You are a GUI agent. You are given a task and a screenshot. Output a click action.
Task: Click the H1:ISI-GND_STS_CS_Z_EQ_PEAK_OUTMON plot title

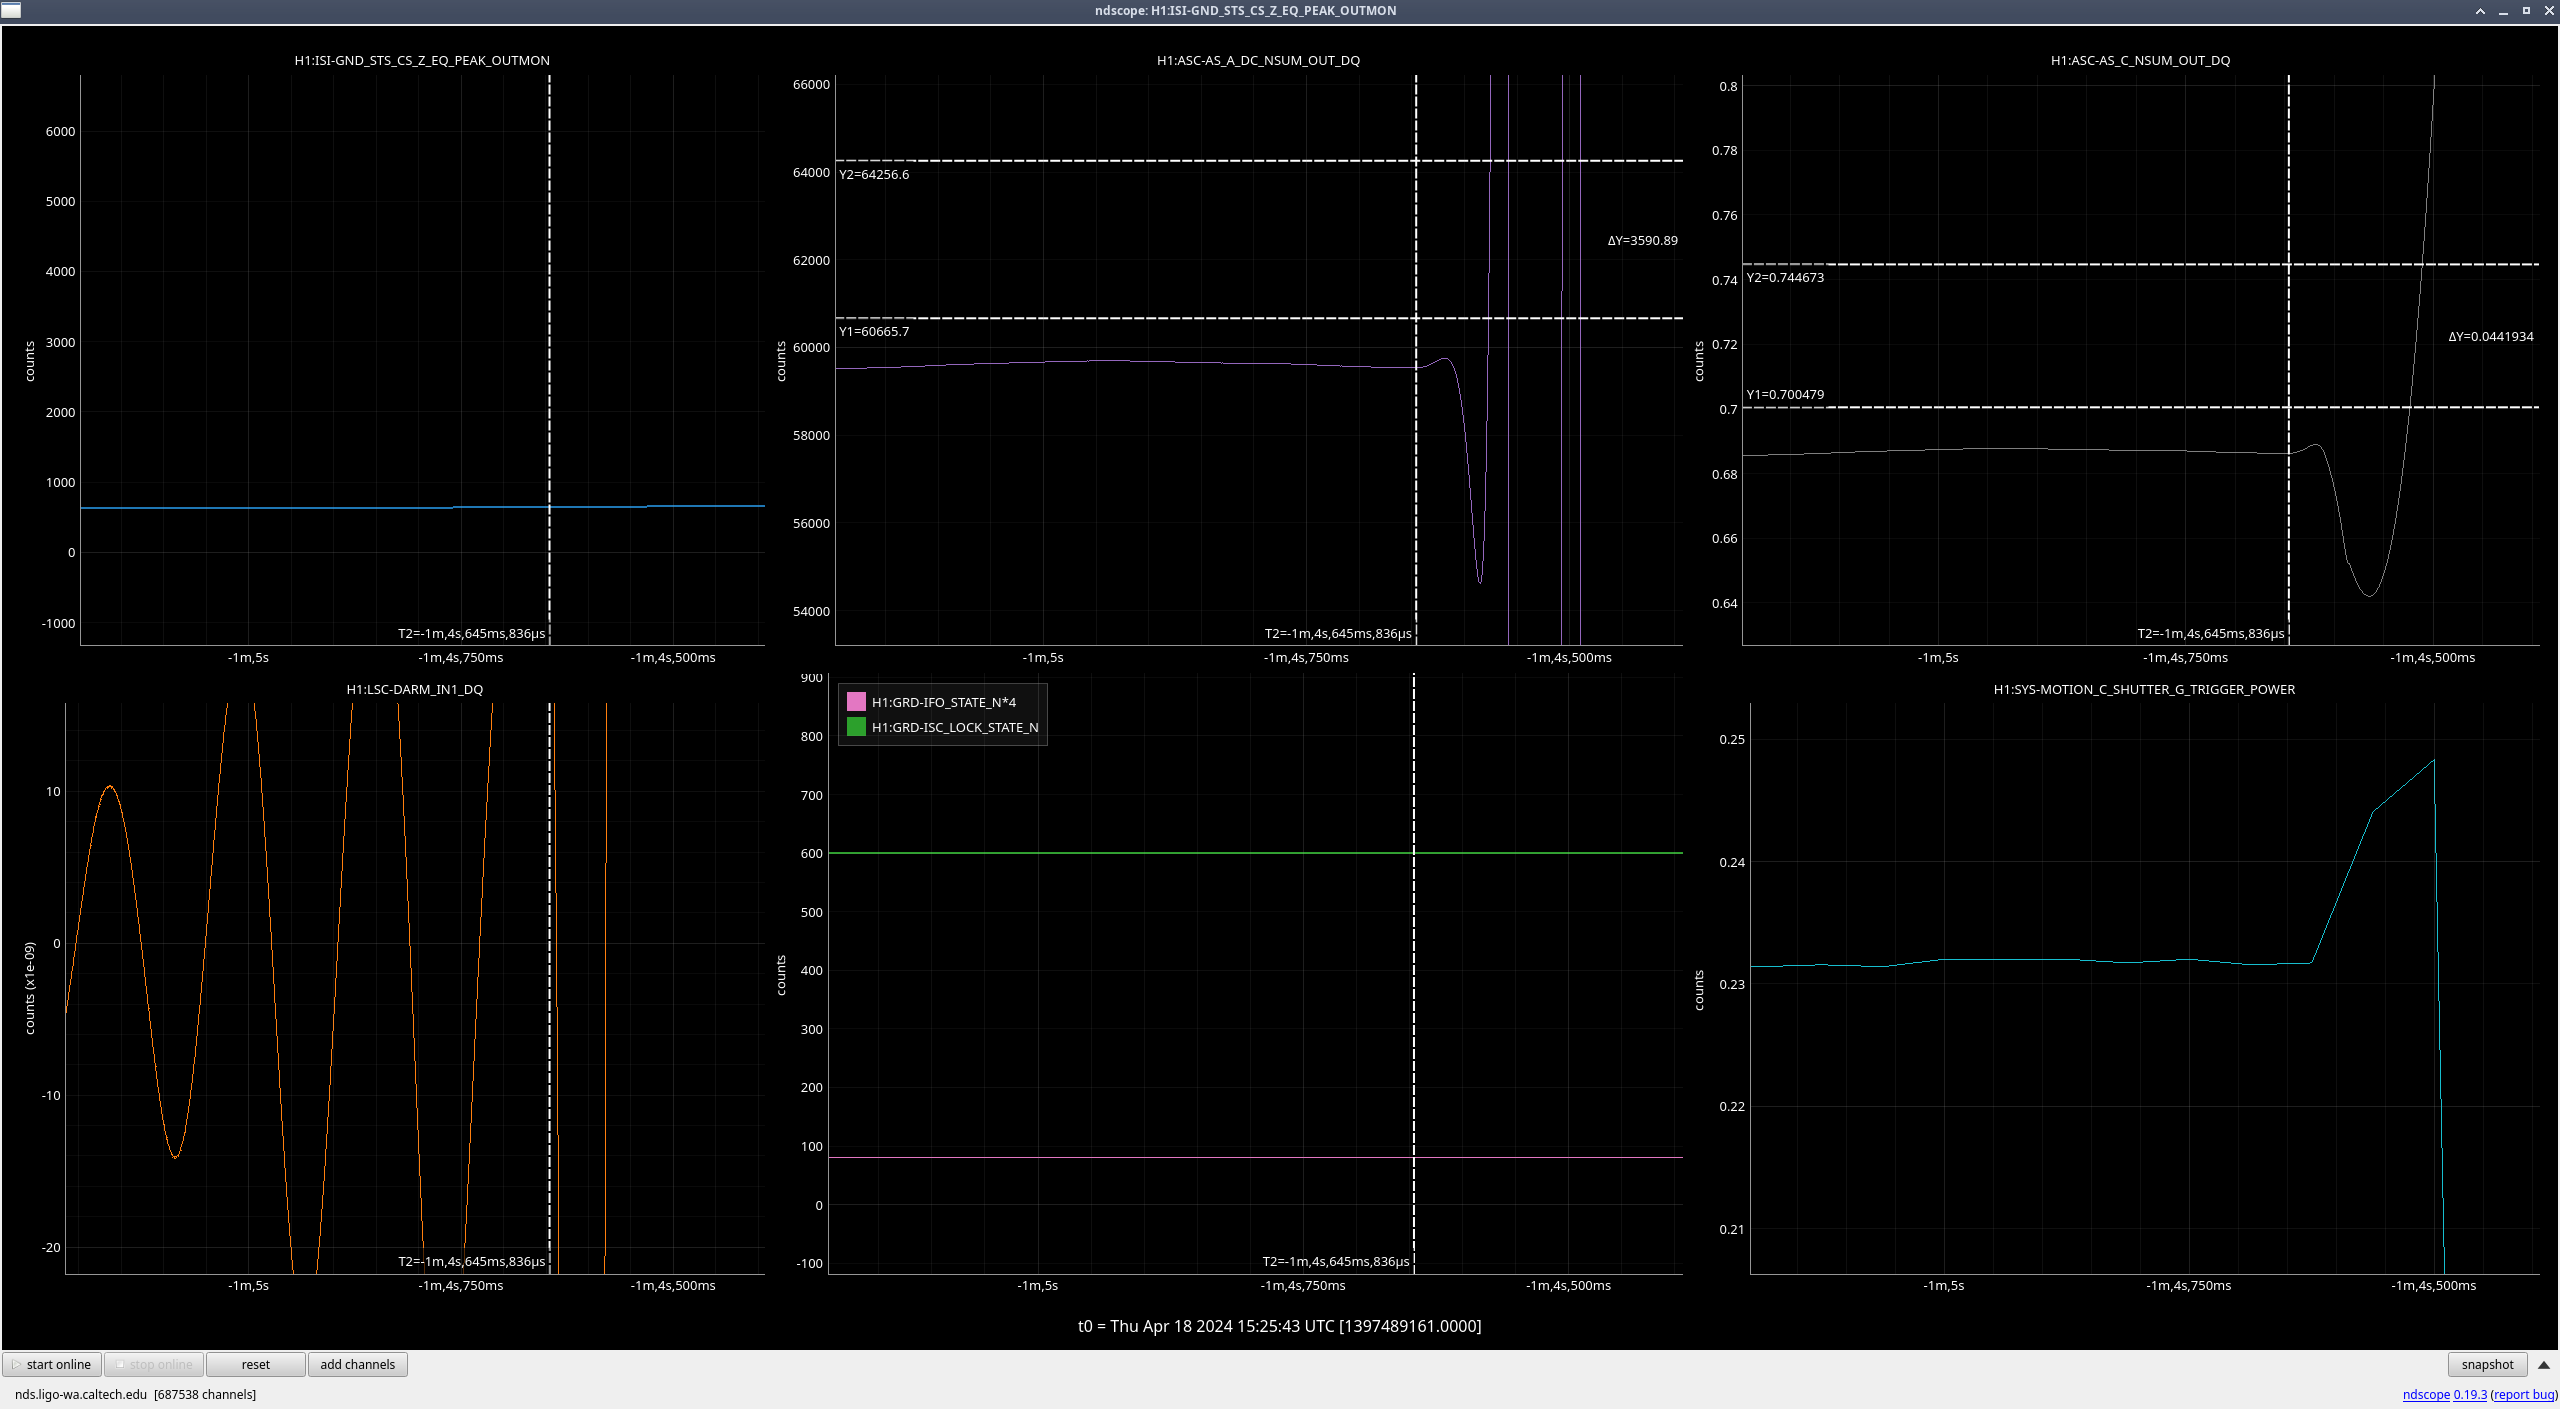point(421,60)
